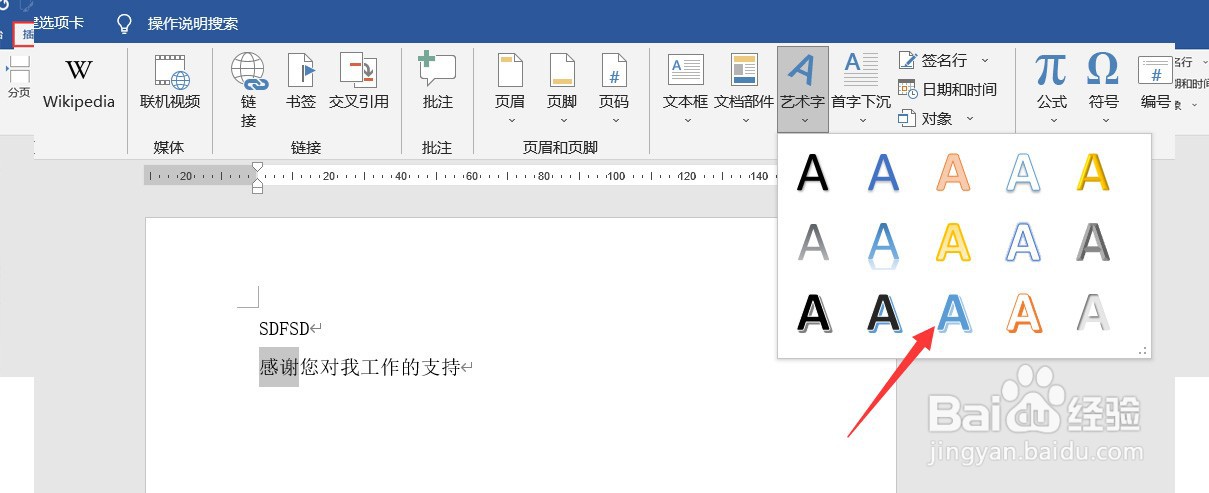Choose the white with blue outline WordArt
Viewport: 1209px width, 493px height.
click(x=1023, y=173)
